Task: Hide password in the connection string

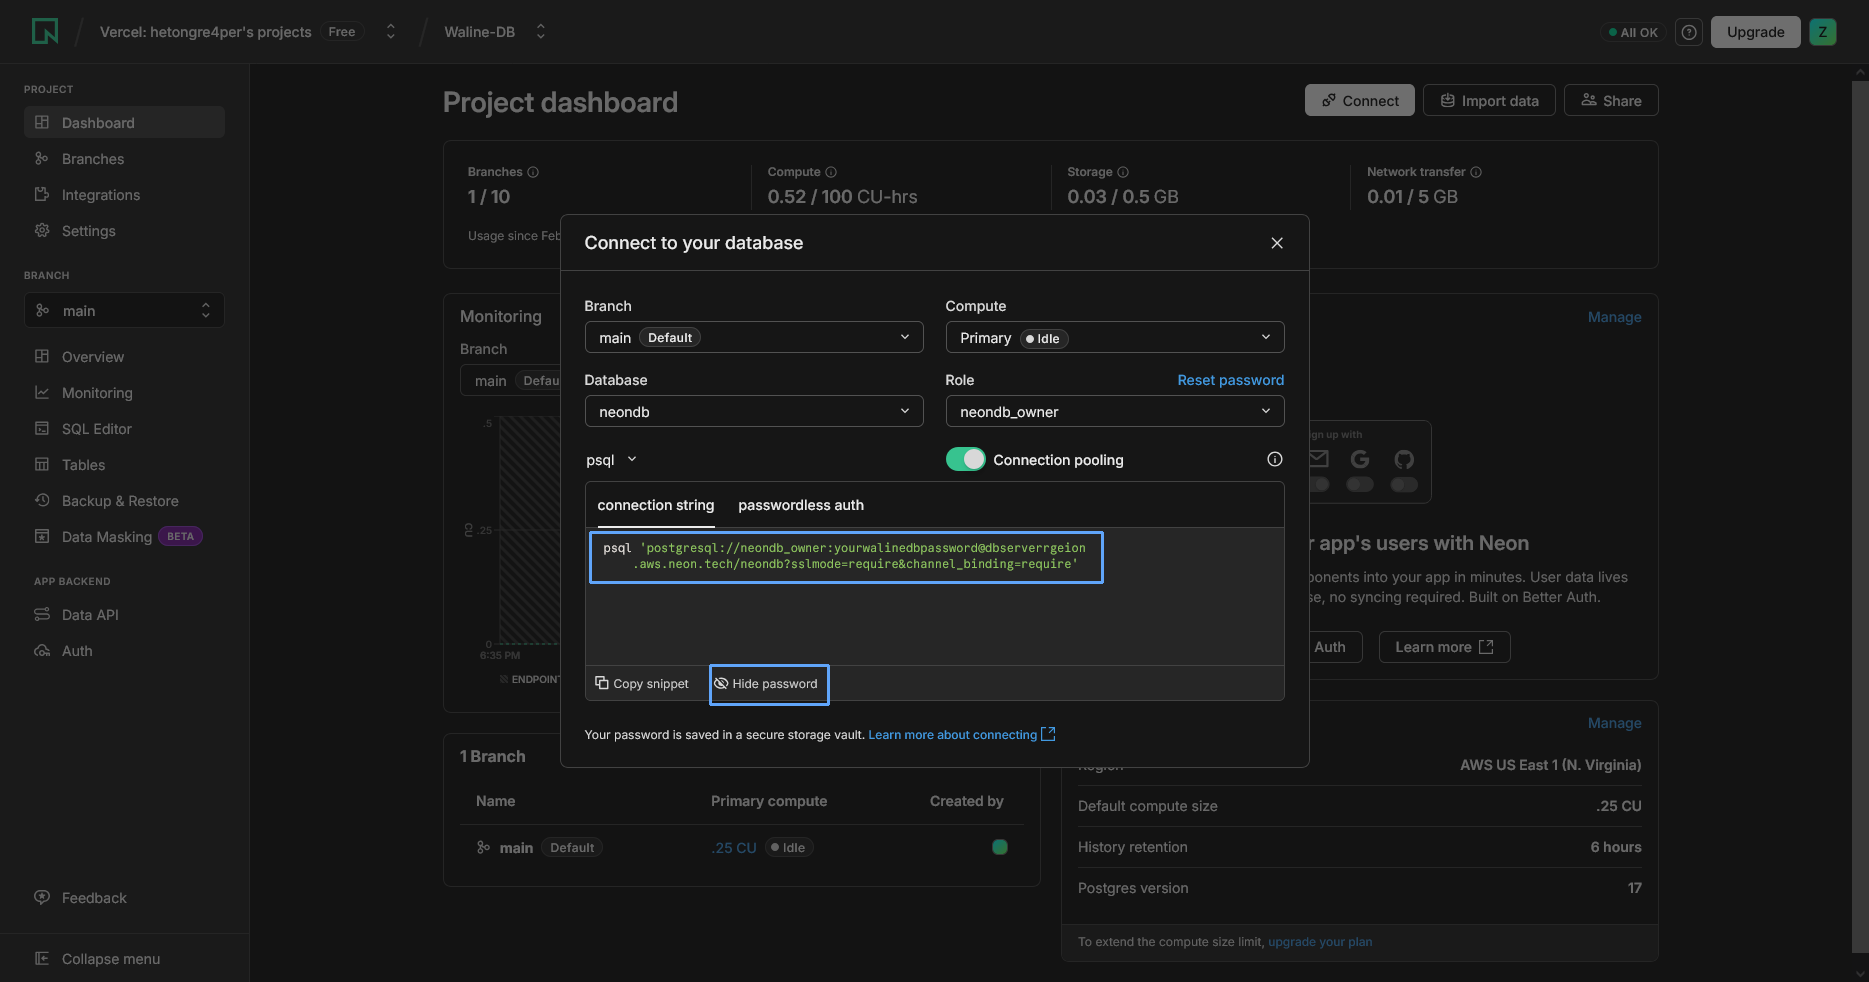Action: pos(768,684)
